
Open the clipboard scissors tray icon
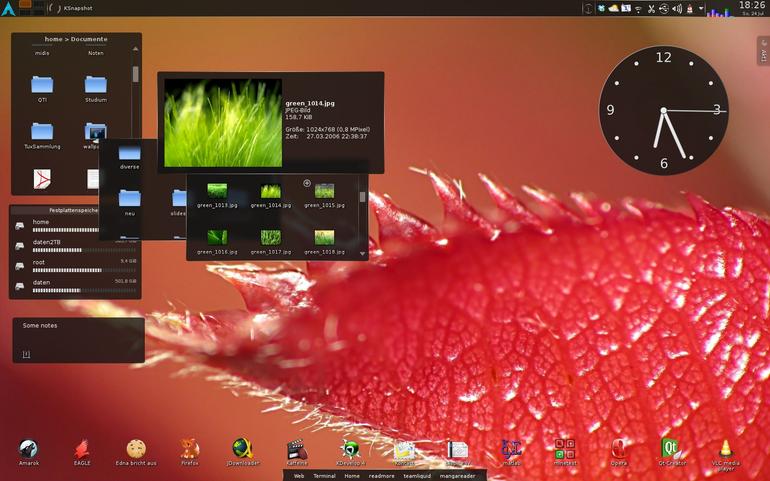click(x=651, y=9)
